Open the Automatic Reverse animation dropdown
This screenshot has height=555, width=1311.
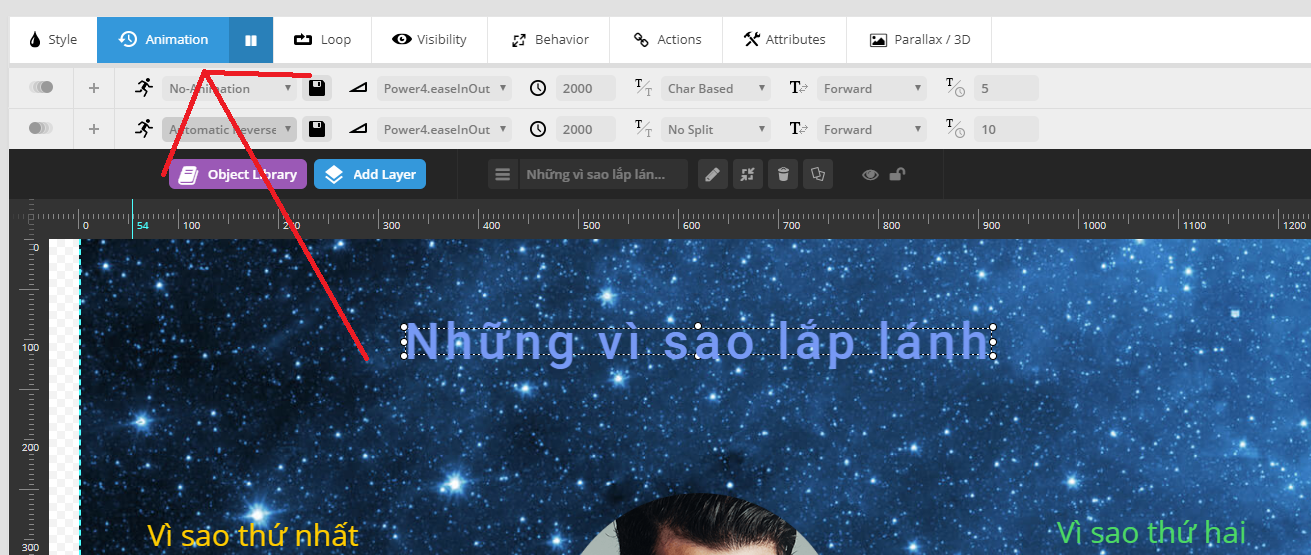[x=230, y=129]
